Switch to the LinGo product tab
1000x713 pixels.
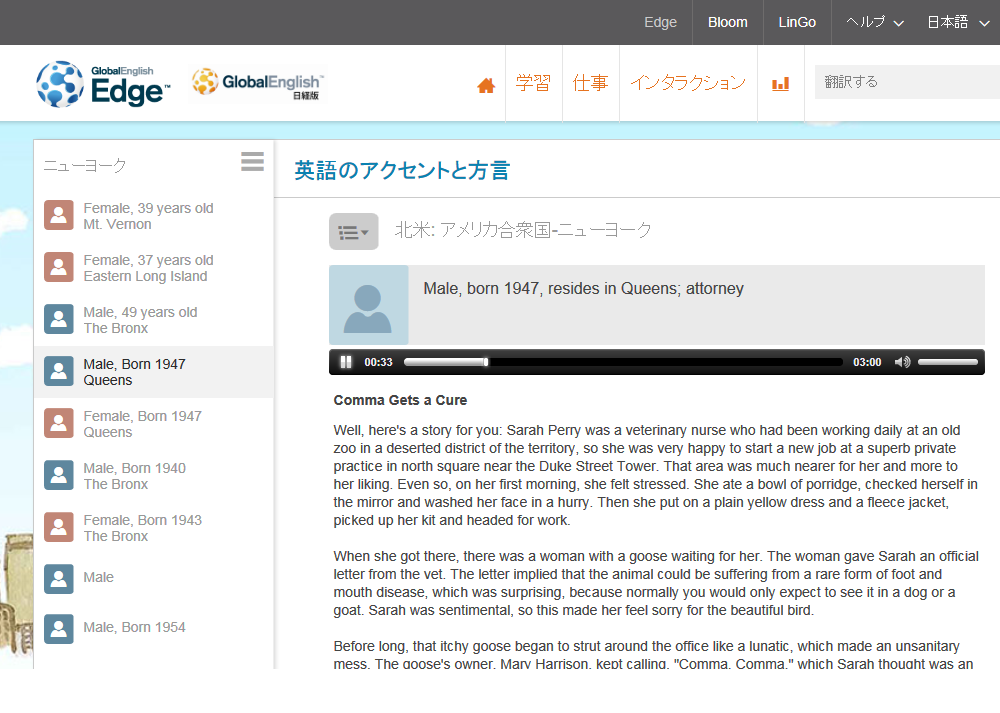(797, 22)
